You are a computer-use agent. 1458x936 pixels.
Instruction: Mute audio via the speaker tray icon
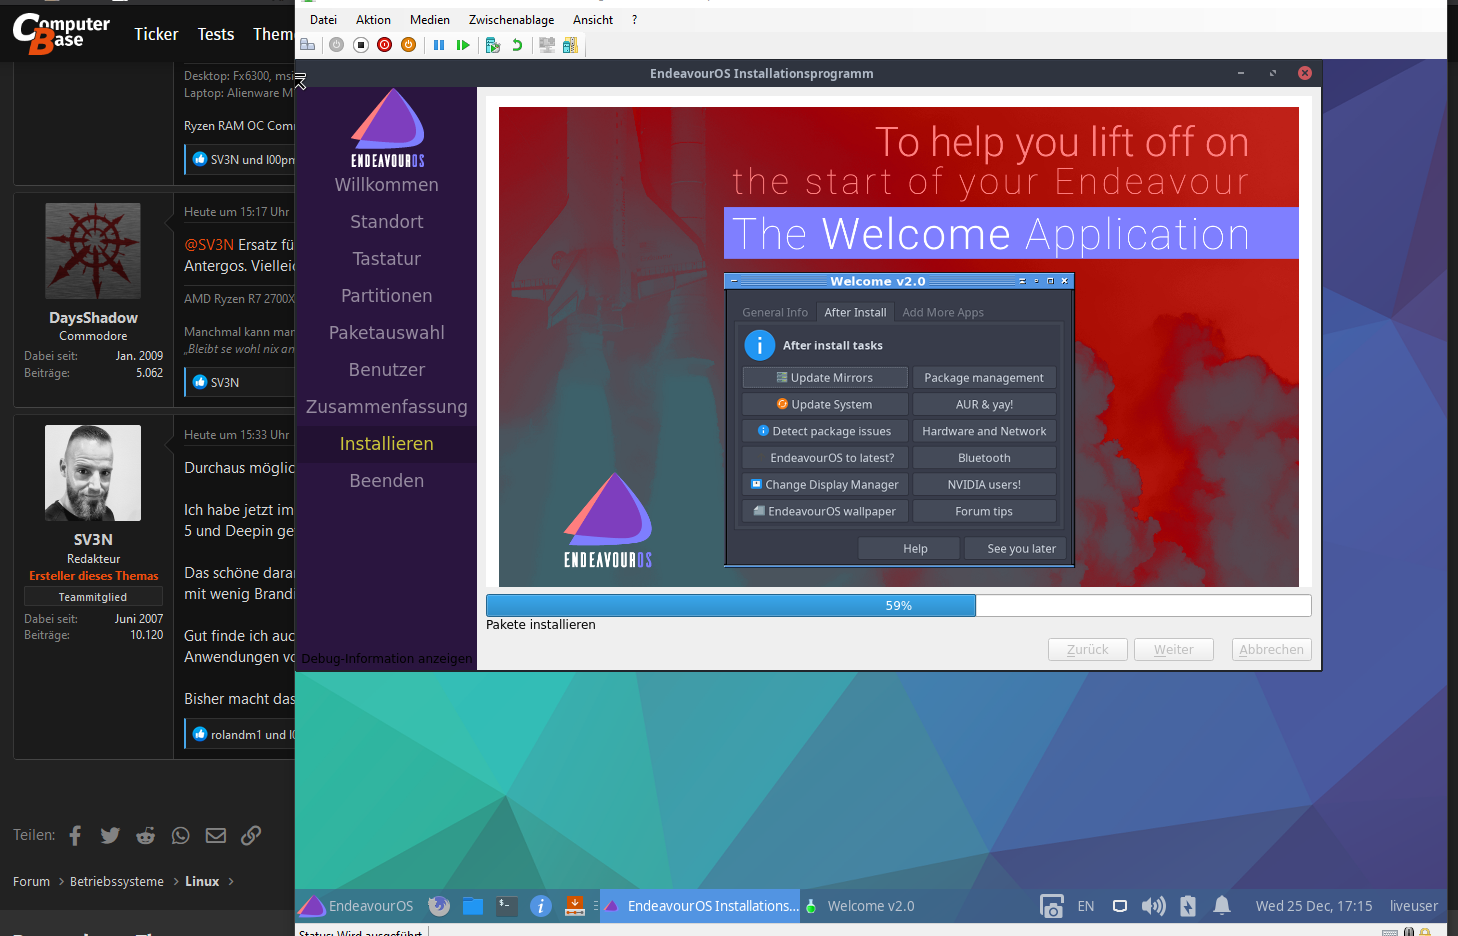click(x=1153, y=906)
